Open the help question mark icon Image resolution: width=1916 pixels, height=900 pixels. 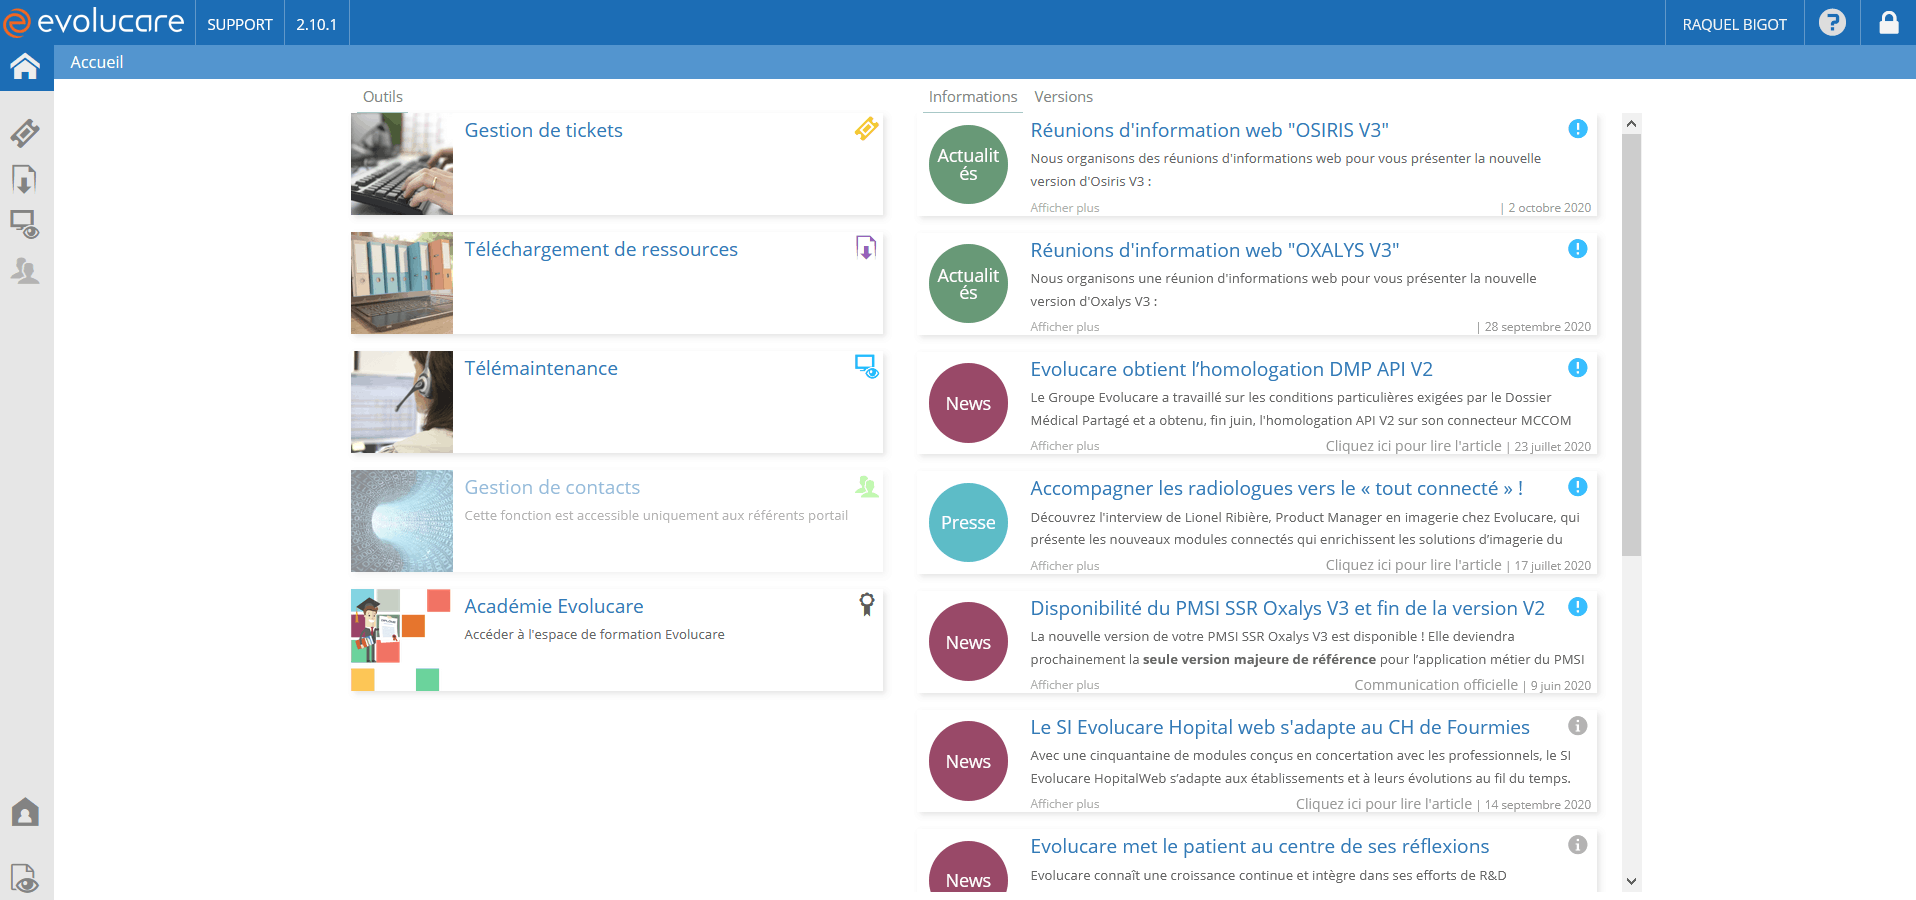coord(1832,22)
